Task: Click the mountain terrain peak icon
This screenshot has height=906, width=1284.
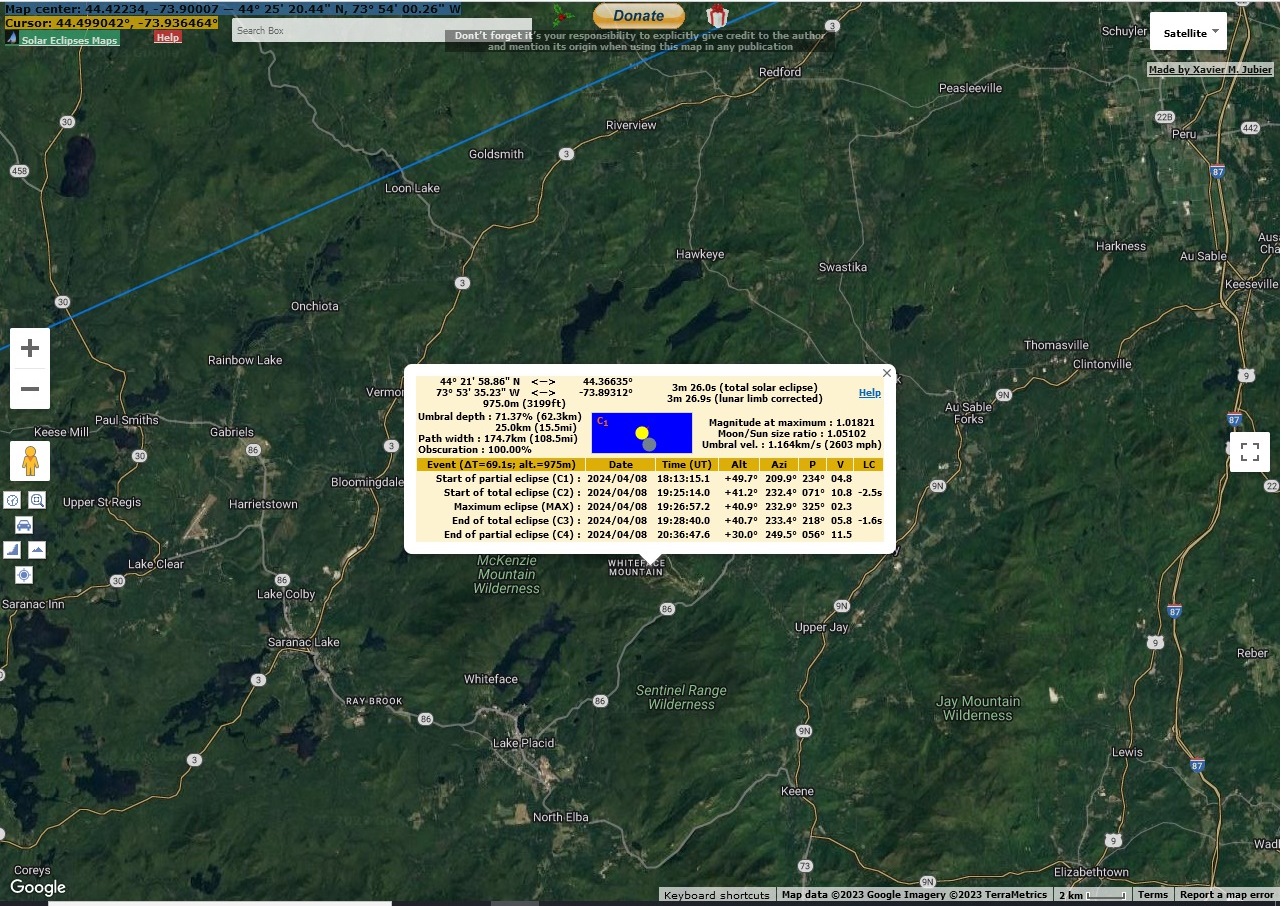Action: [x=35, y=548]
